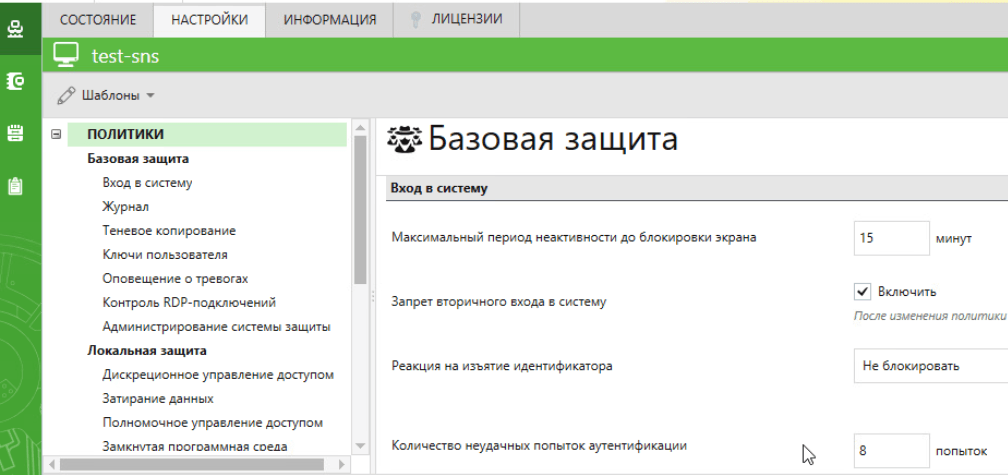The width and height of the screenshot is (1008, 475).
Task: Click the inactivity period field showing 15
Action: (891, 238)
